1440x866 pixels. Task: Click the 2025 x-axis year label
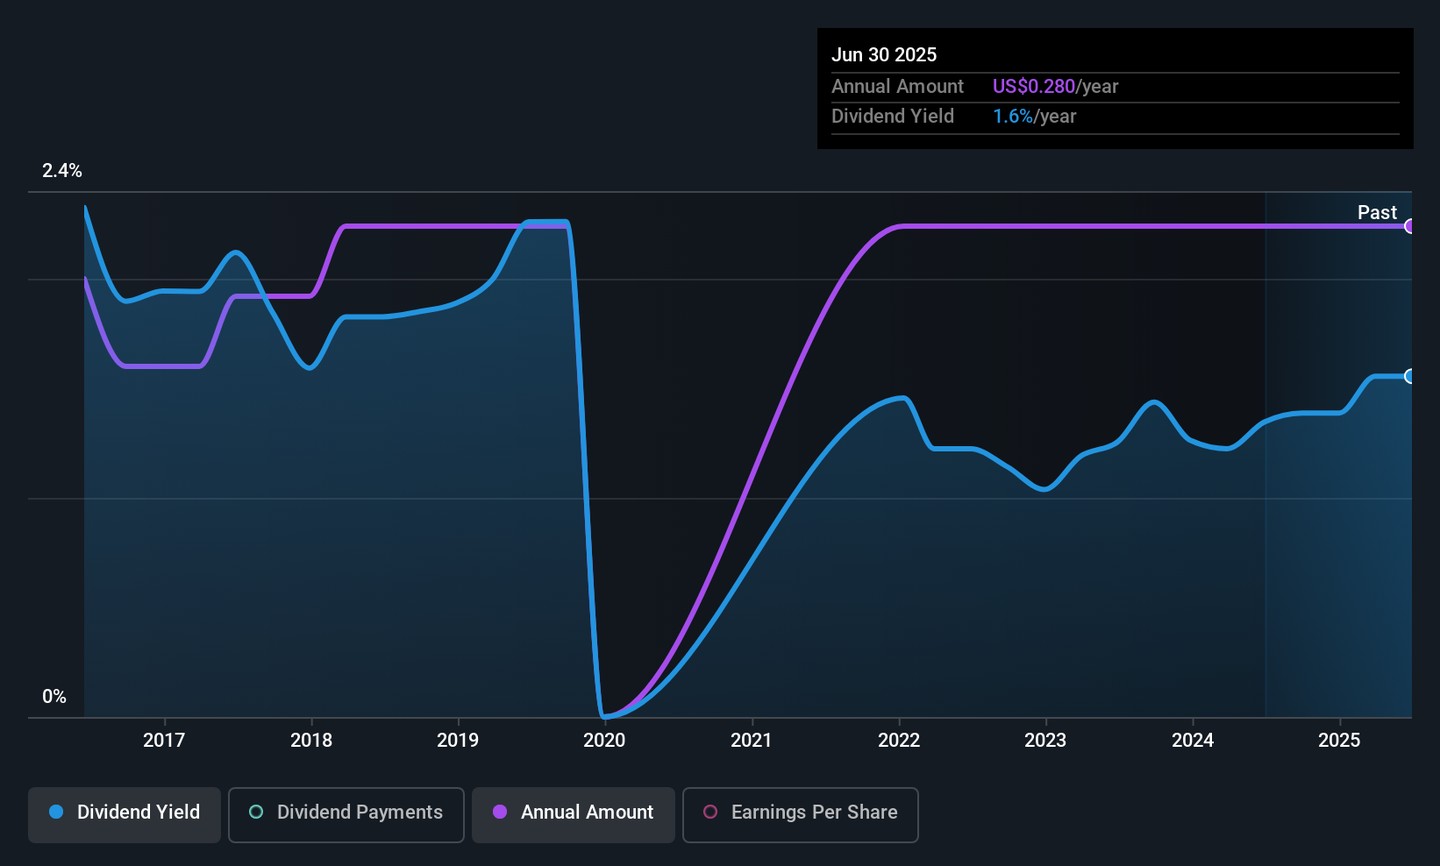pos(1339,740)
